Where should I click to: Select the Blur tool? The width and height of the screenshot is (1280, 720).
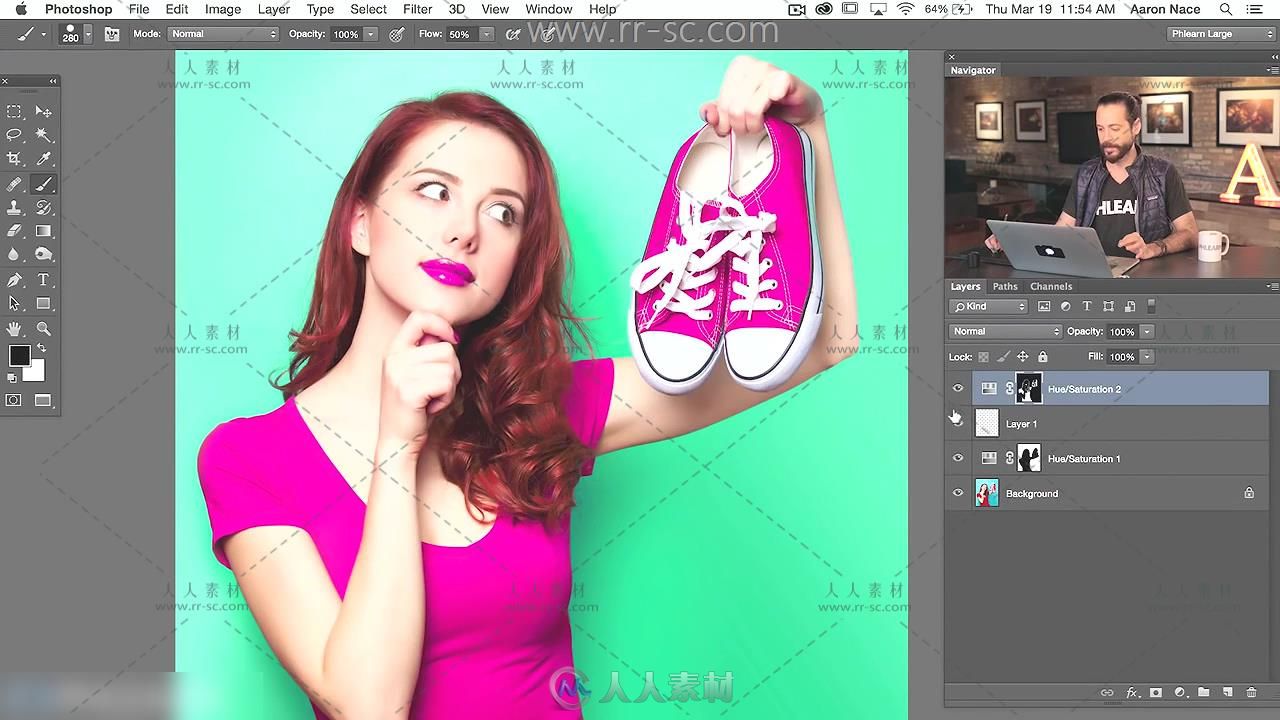[14, 255]
